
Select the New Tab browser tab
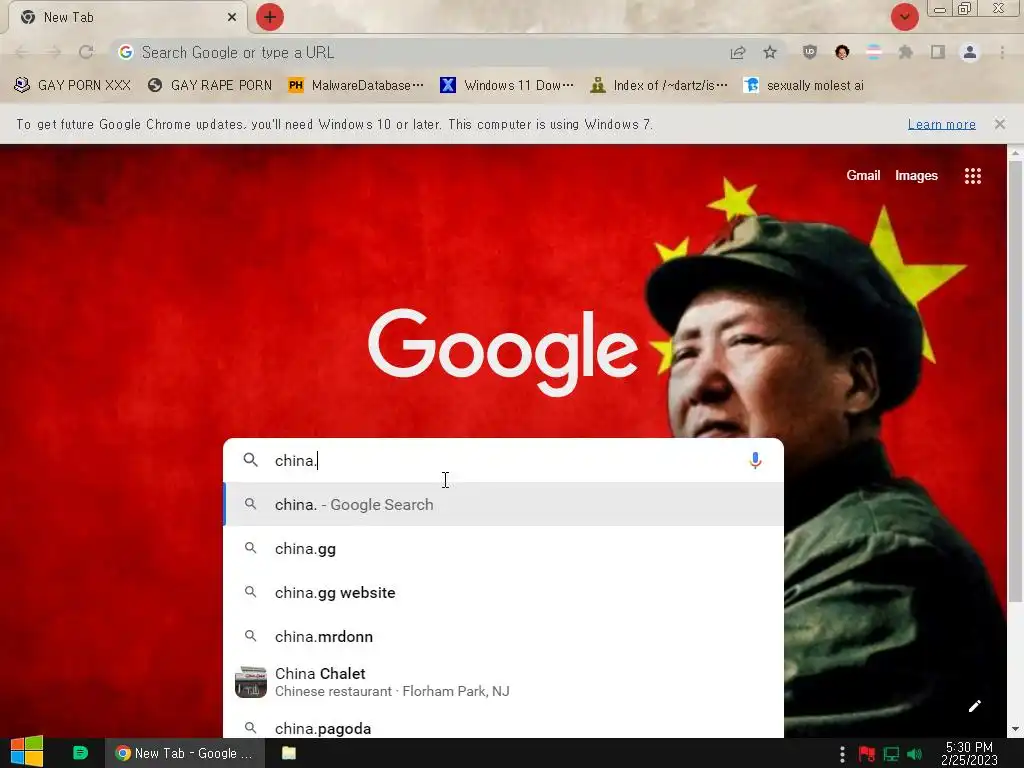point(127,18)
